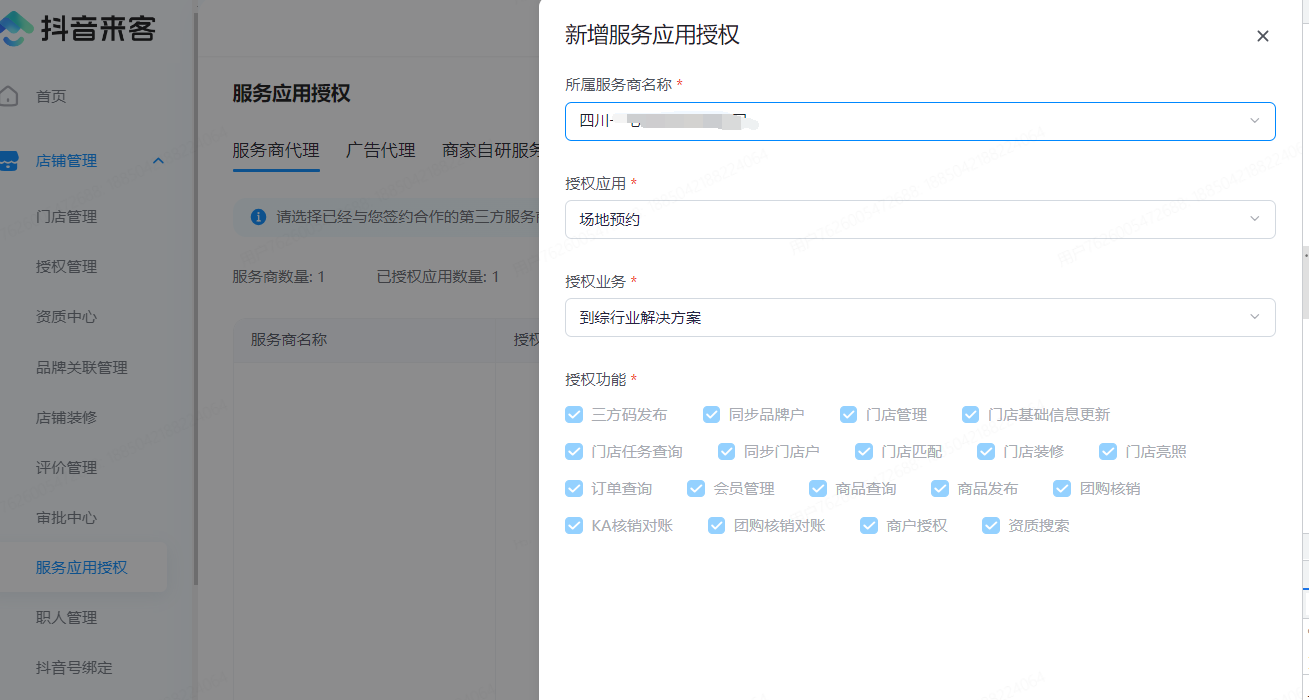Click the 抖音来客 logo icon
Image resolution: width=1309 pixels, height=700 pixels.
(x=15, y=28)
